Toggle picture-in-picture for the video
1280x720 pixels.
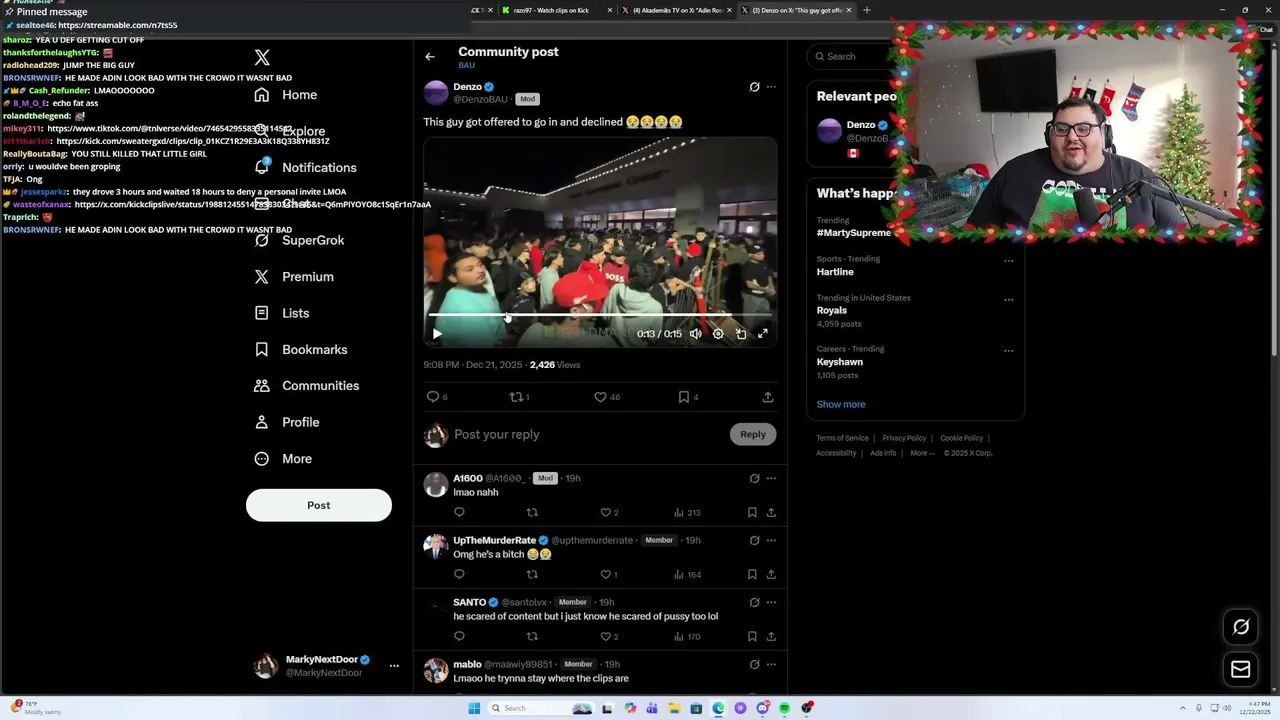pyautogui.click(x=741, y=334)
